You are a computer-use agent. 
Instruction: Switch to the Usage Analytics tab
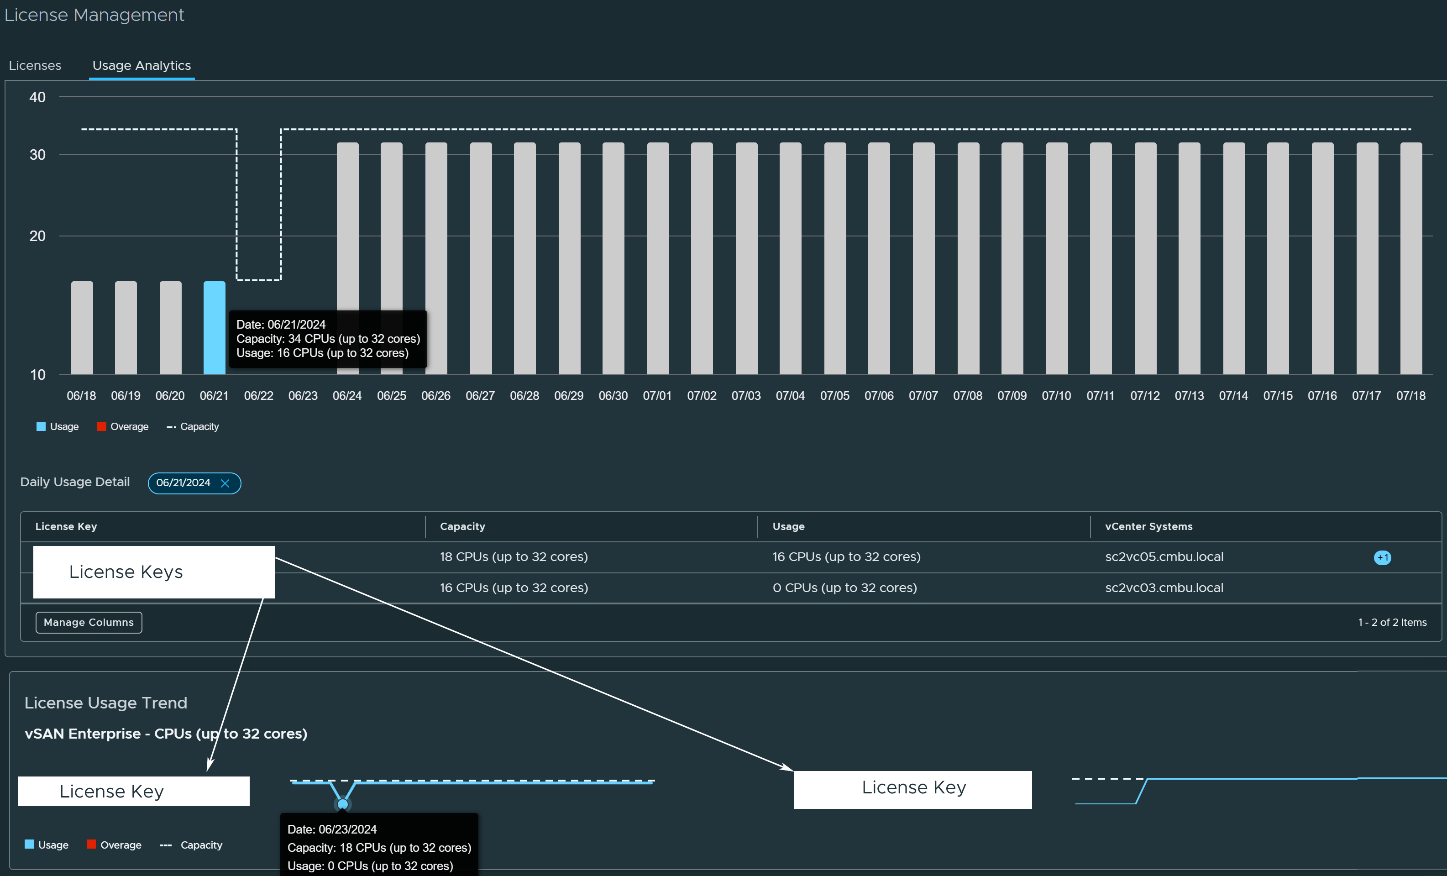[141, 65]
